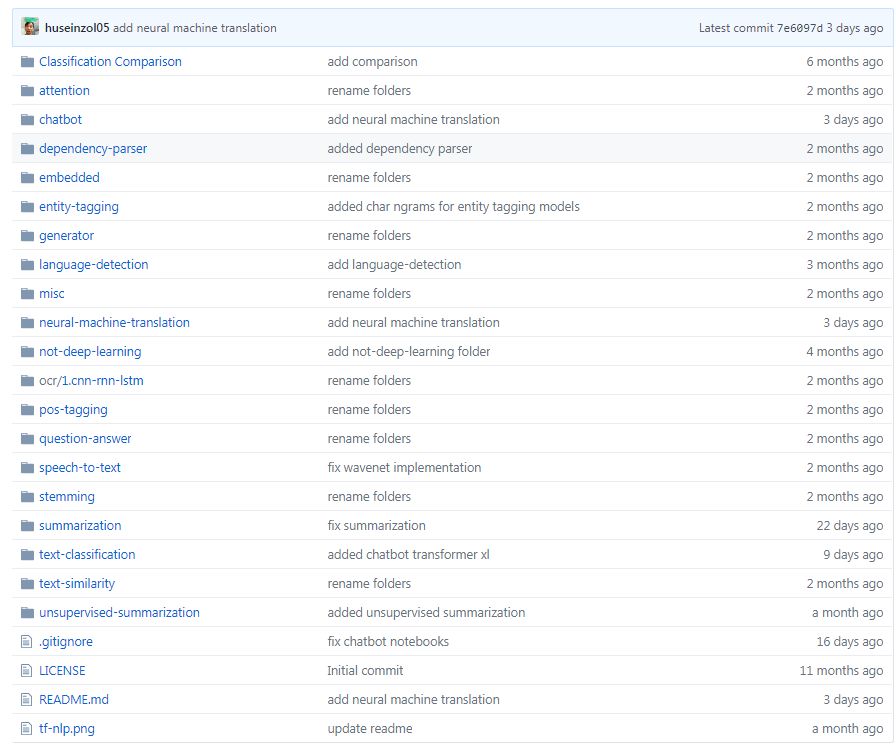896x752 pixels.
Task: Click file icon next to README.md
Action: pyautogui.click(x=26, y=699)
